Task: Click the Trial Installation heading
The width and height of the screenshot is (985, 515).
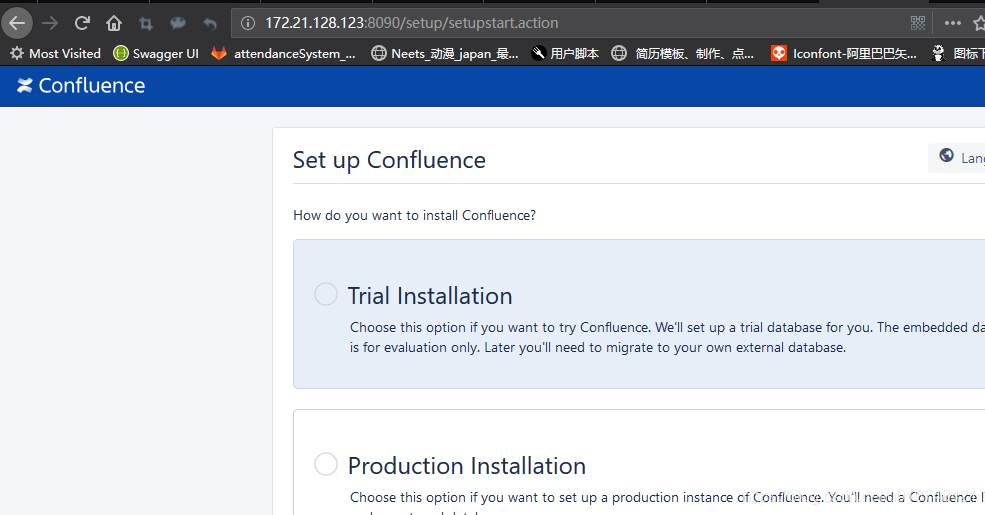Action: [x=430, y=296]
